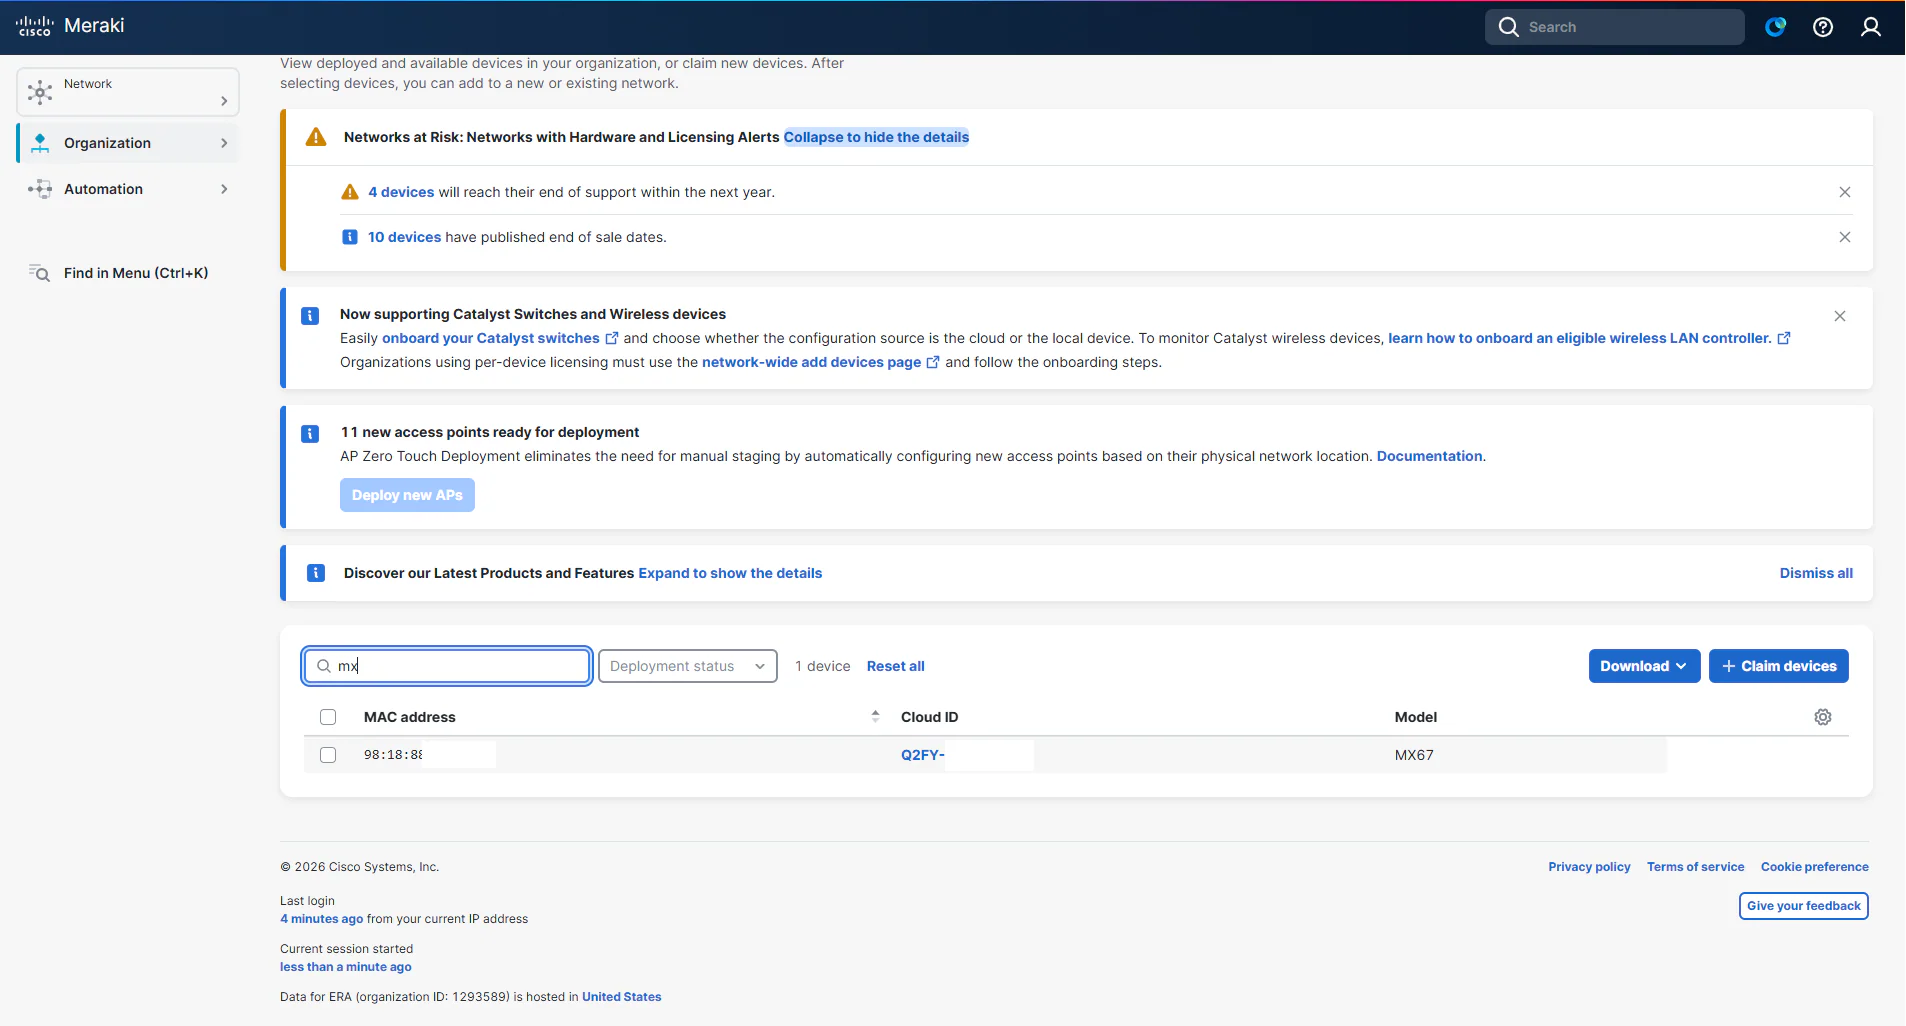Expand the Network selector chevron

[224, 101]
